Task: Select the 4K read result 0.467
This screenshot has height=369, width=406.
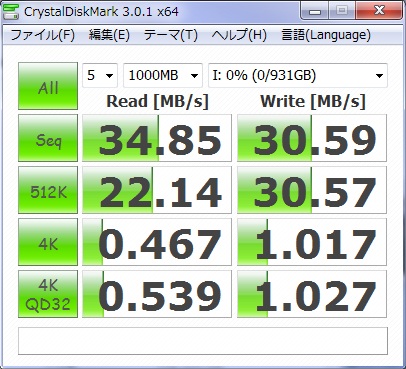Action: click(x=157, y=242)
